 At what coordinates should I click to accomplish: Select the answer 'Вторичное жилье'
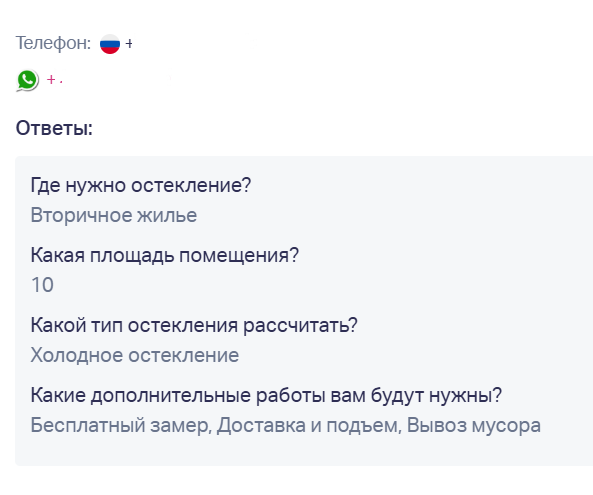click(114, 215)
